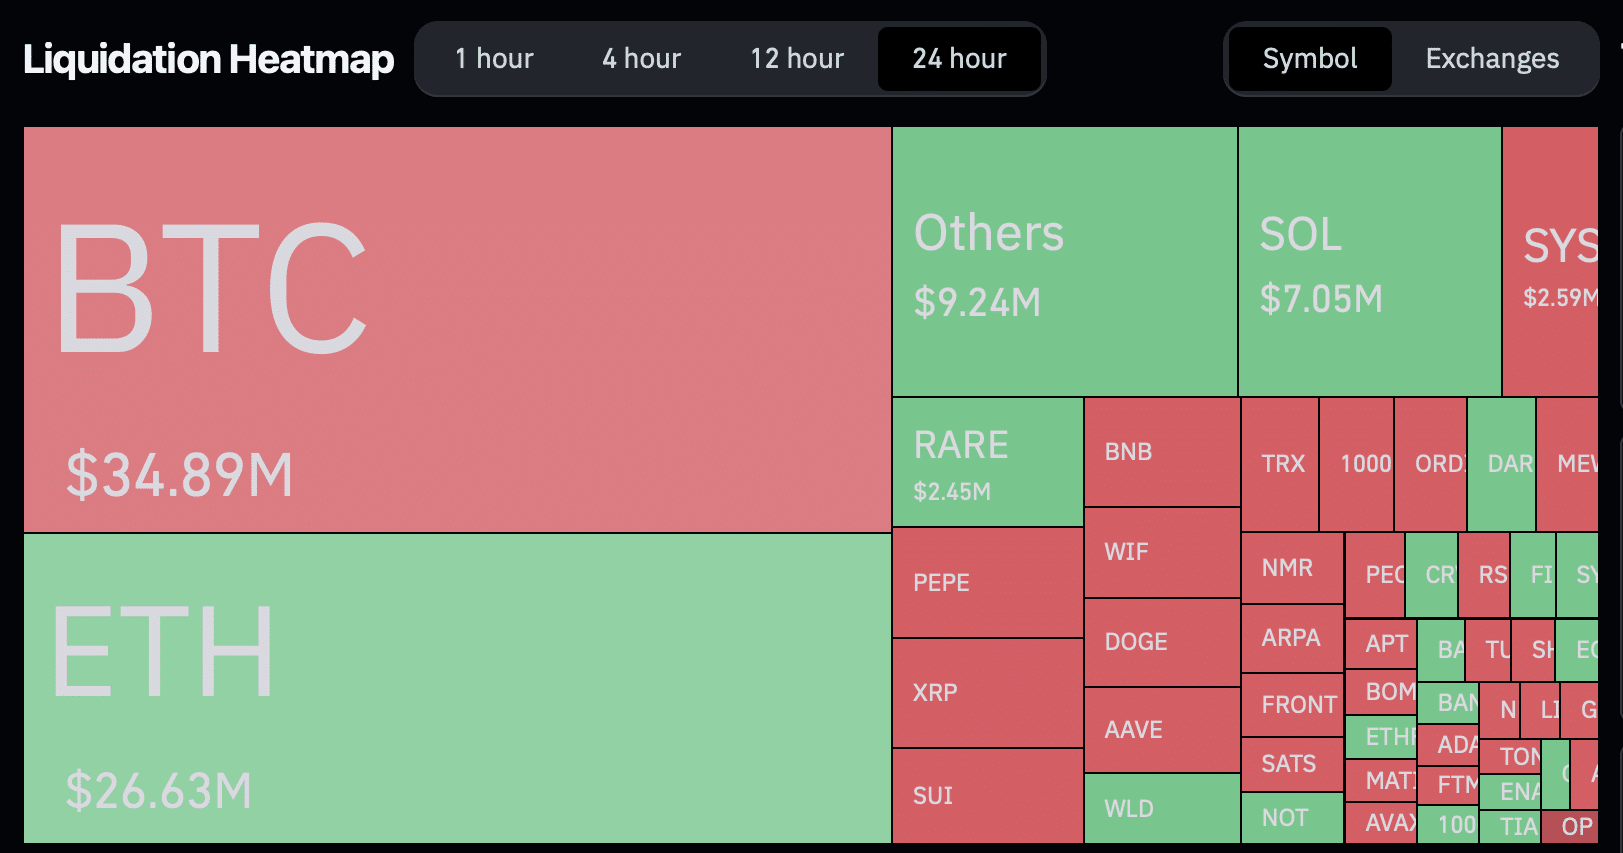
Task: Select the 24 hour timeframe tab
Action: (x=959, y=59)
